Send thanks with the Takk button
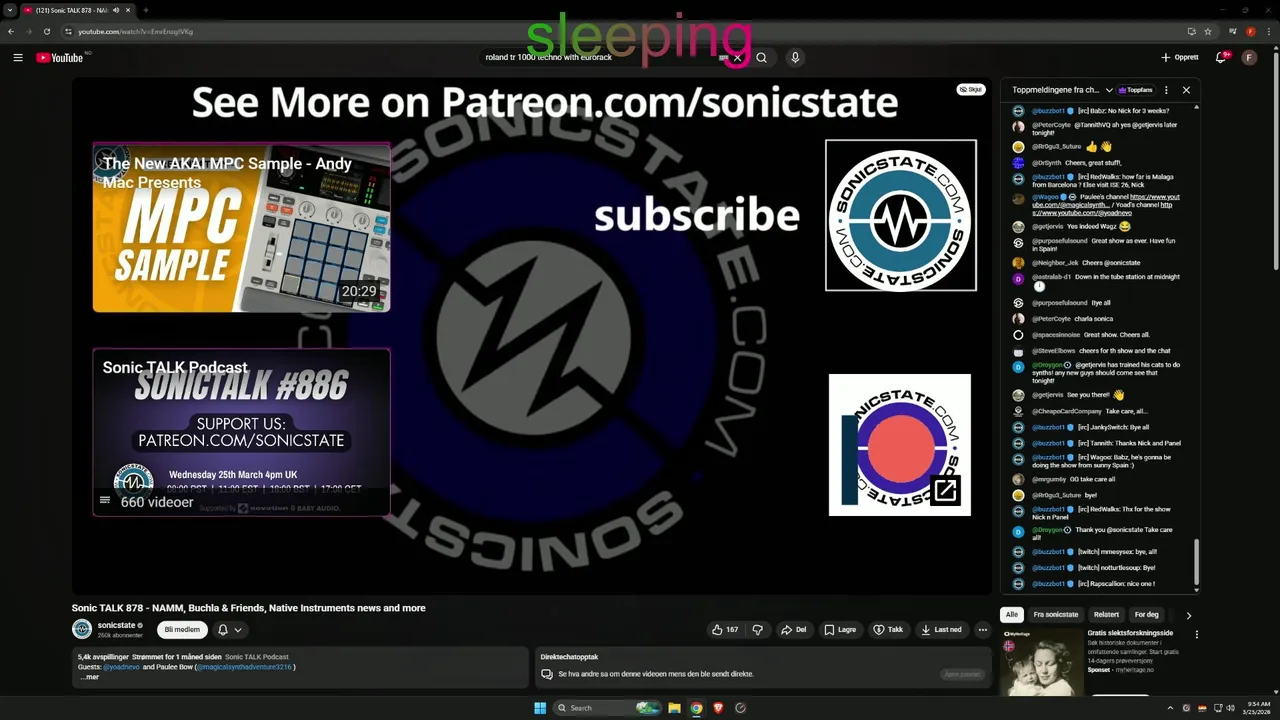This screenshot has width=1280, height=720. click(x=888, y=630)
